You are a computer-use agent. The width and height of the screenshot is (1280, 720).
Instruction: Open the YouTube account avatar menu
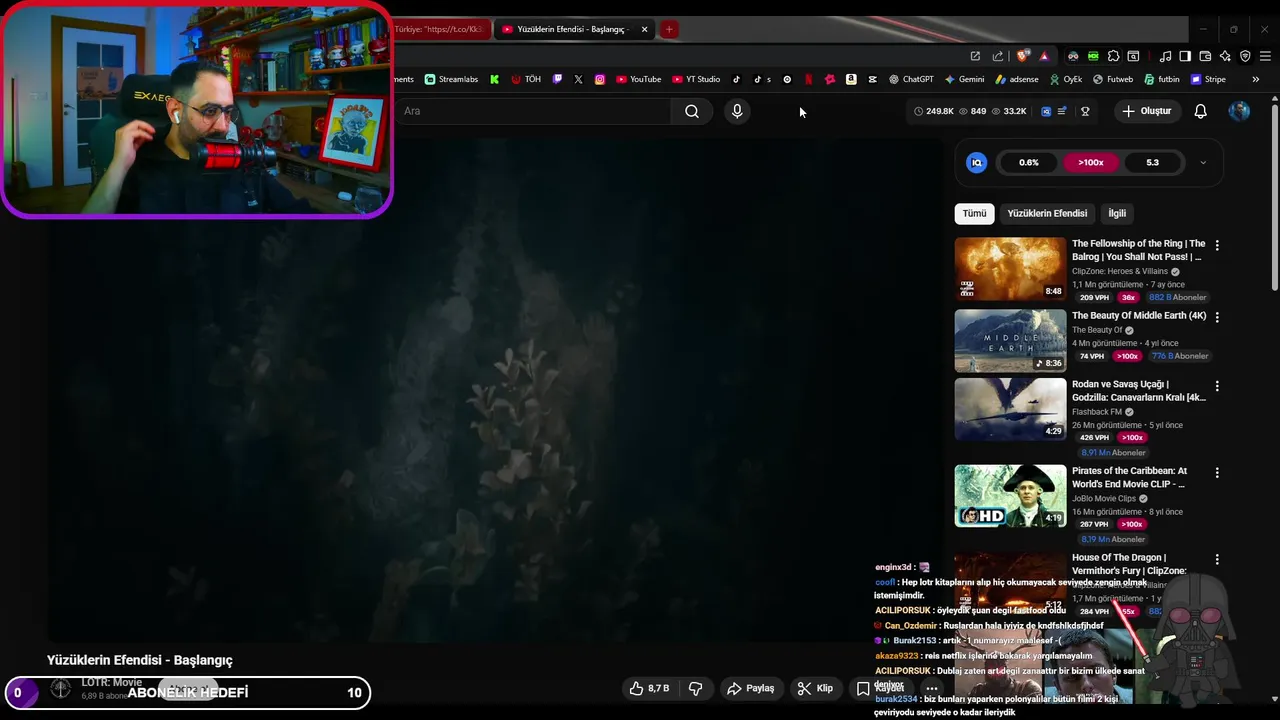coord(1239,111)
